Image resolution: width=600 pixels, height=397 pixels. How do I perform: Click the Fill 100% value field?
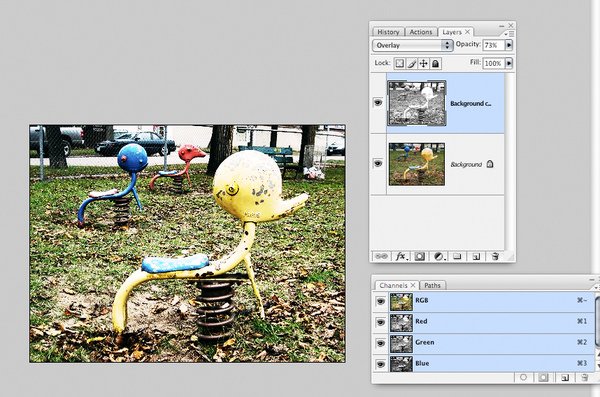pyautogui.click(x=494, y=63)
